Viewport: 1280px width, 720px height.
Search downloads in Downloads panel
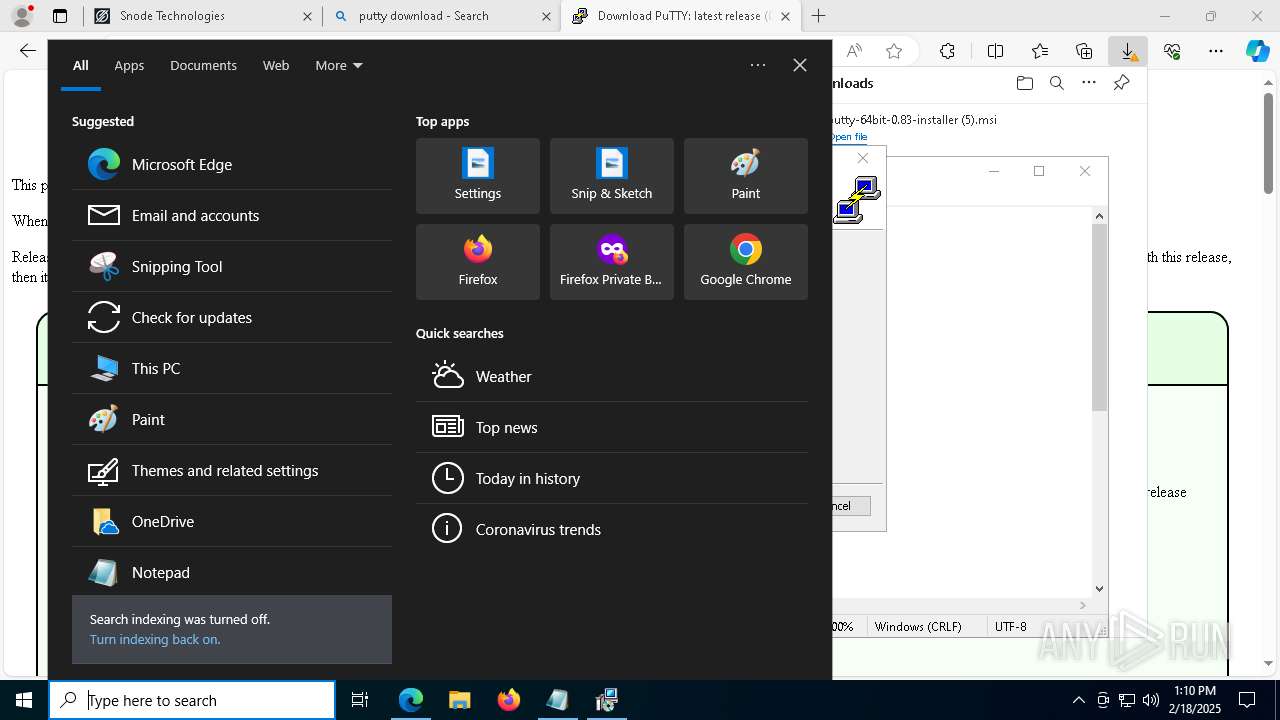[1056, 83]
